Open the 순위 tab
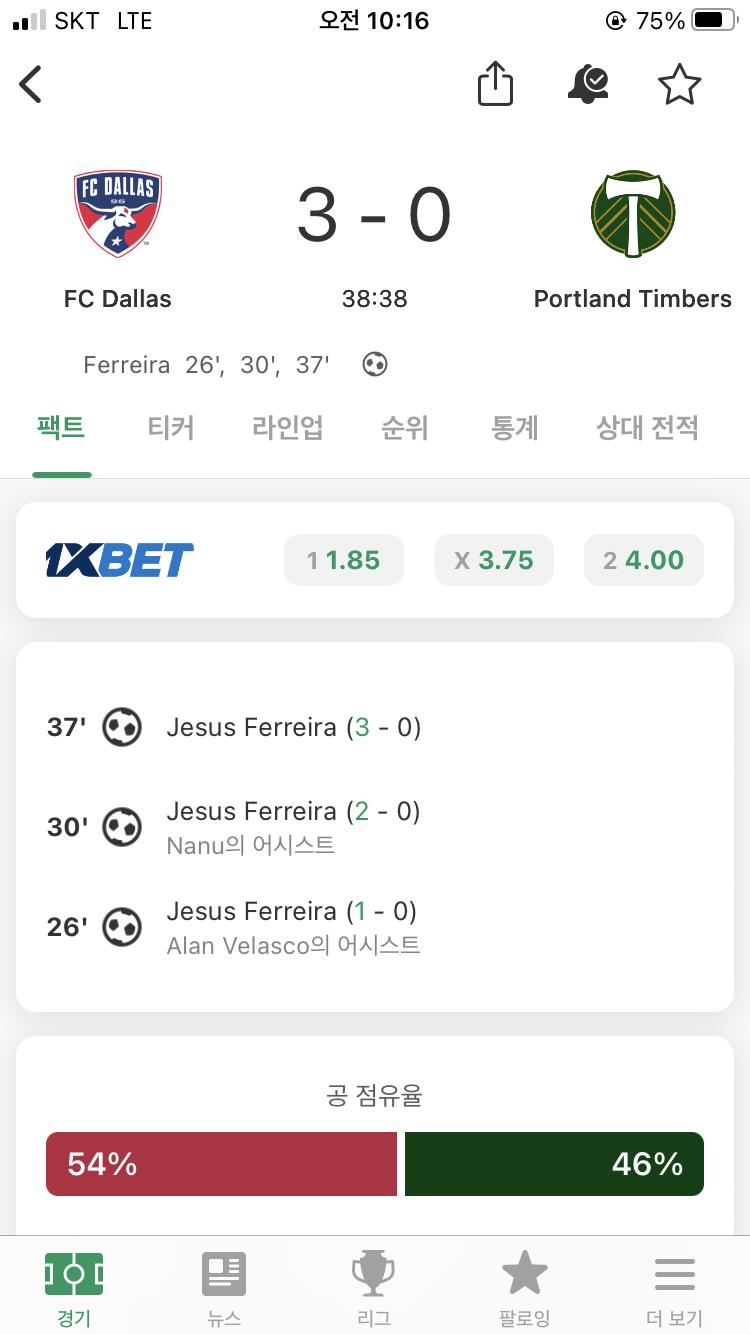Screen dimensions: 750x1334 tap(405, 429)
